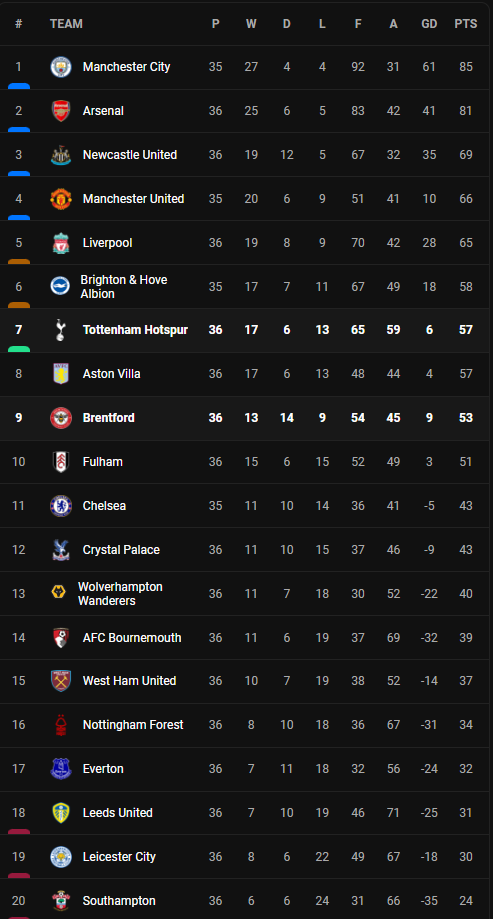Click the Manchester United crest icon
Screen dimensions: 493x919
(x=61, y=199)
